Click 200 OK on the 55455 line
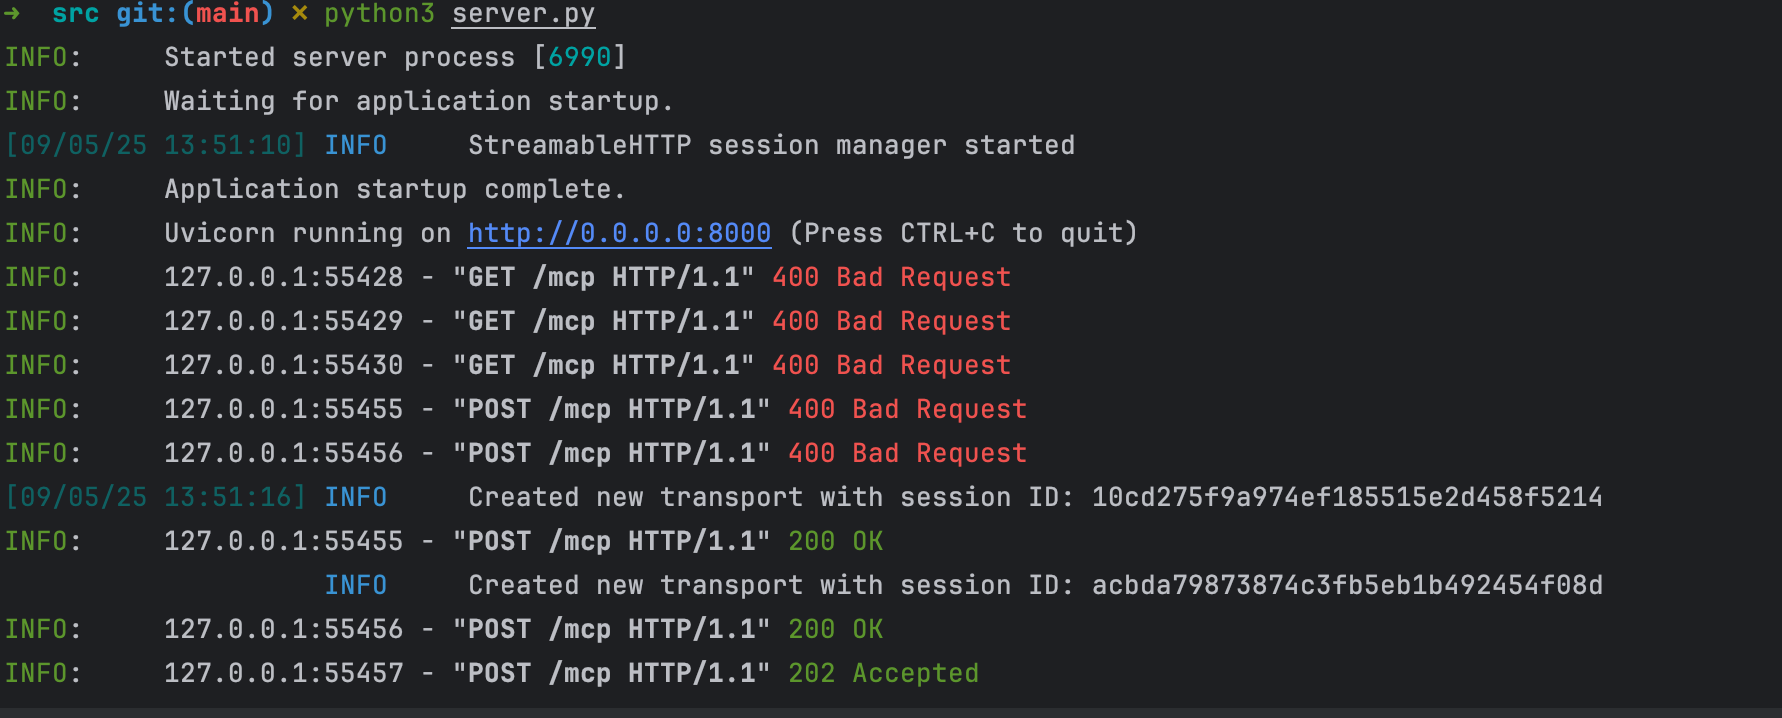The height and width of the screenshot is (718, 1782). [x=835, y=541]
